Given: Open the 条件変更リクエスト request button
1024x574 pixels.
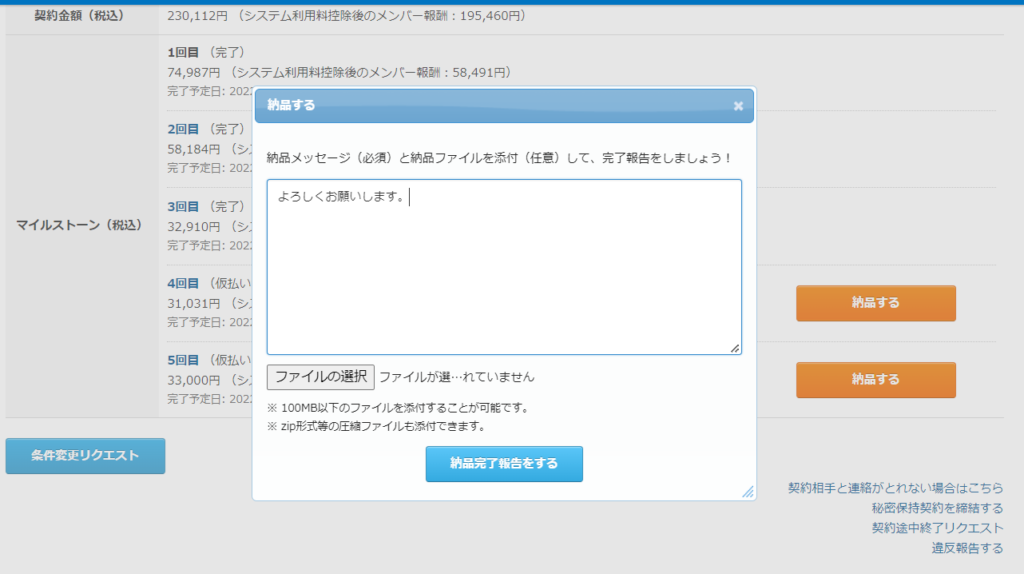Looking at the screenshot, I should (x=85, y=456).
